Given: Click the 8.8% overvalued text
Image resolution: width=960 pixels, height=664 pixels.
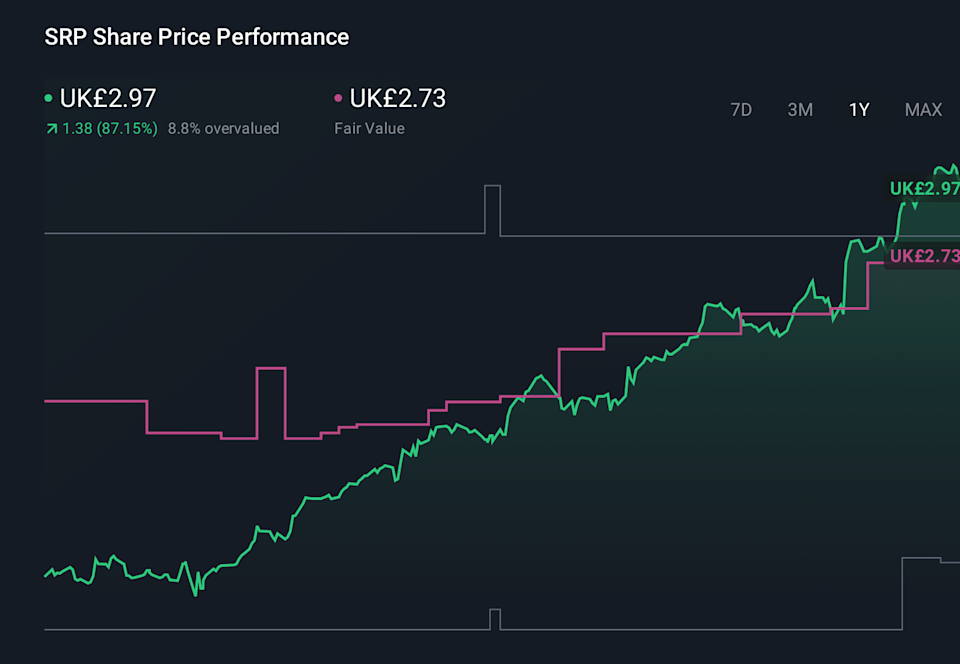Looking at the screenshot, I should pos(223,128).
